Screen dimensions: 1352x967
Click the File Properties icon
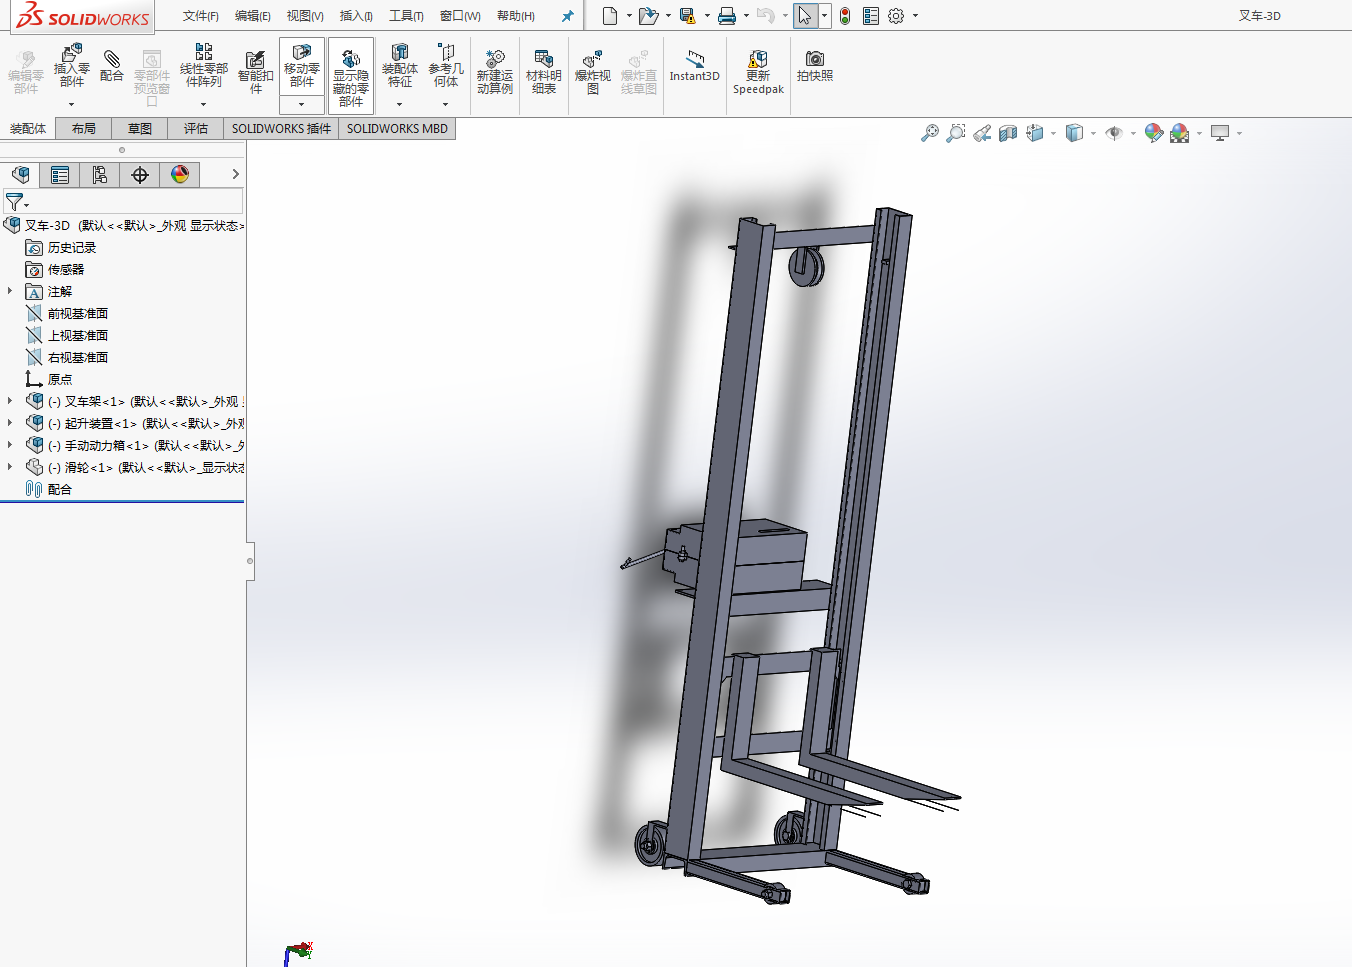871,16
